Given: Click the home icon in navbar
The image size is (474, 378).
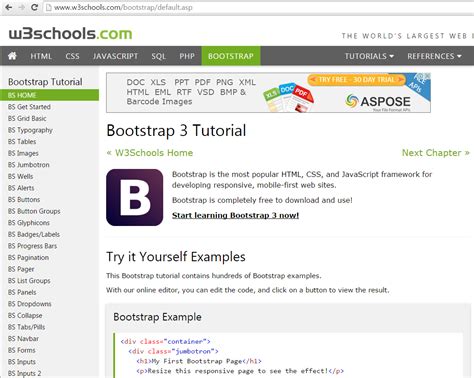Looking at the screenshot, I should 12,56.
